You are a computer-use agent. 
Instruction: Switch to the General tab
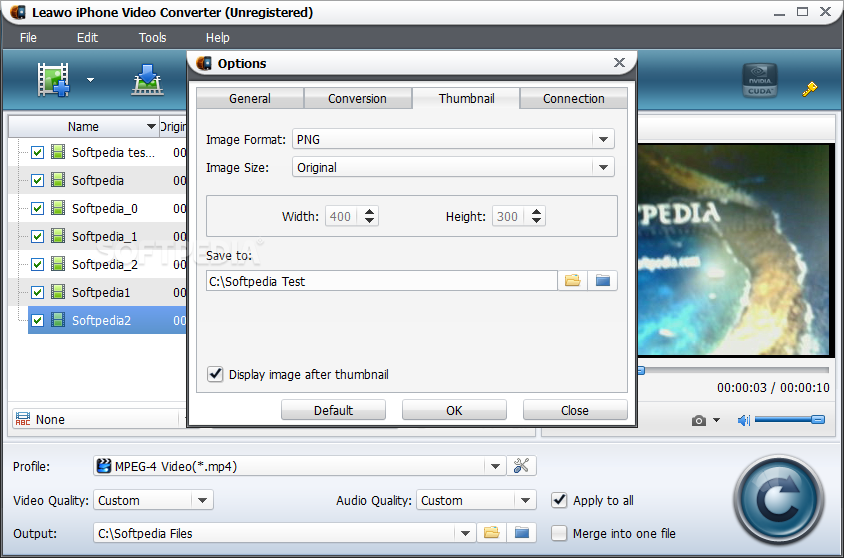tap(250, 98)
